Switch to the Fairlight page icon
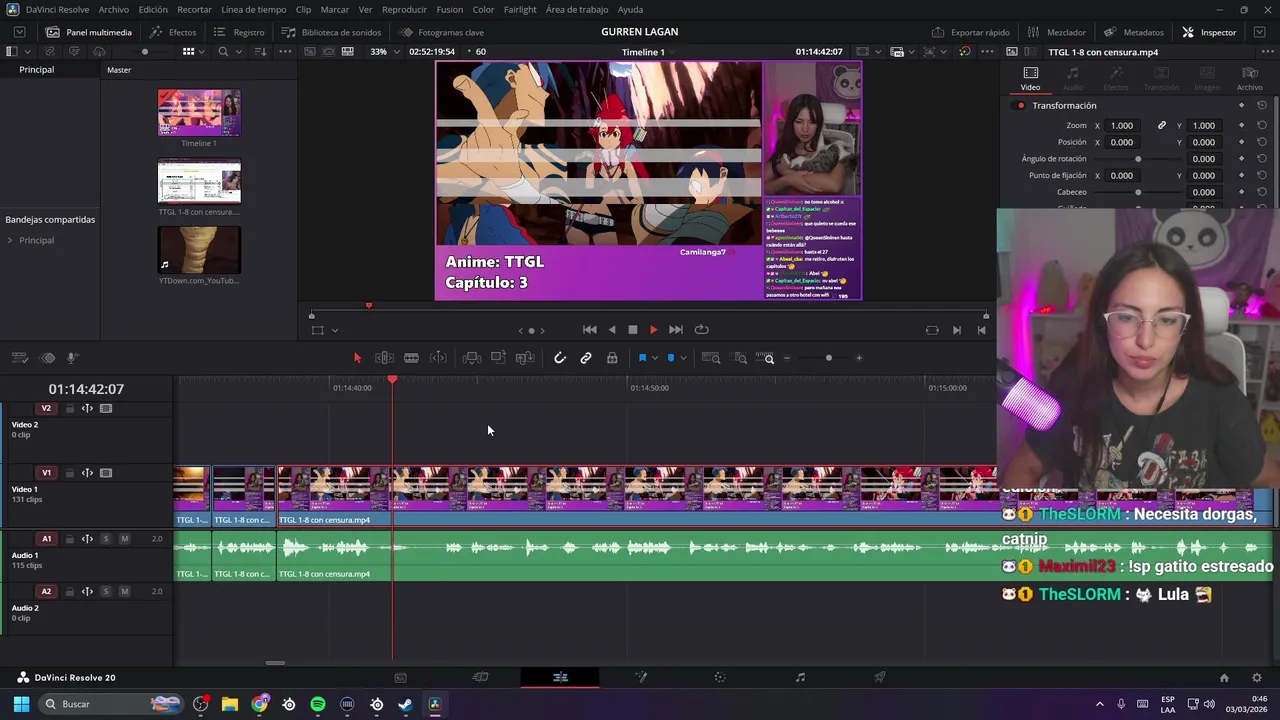Screen dimensions: 1280x720 coord(800,677)
